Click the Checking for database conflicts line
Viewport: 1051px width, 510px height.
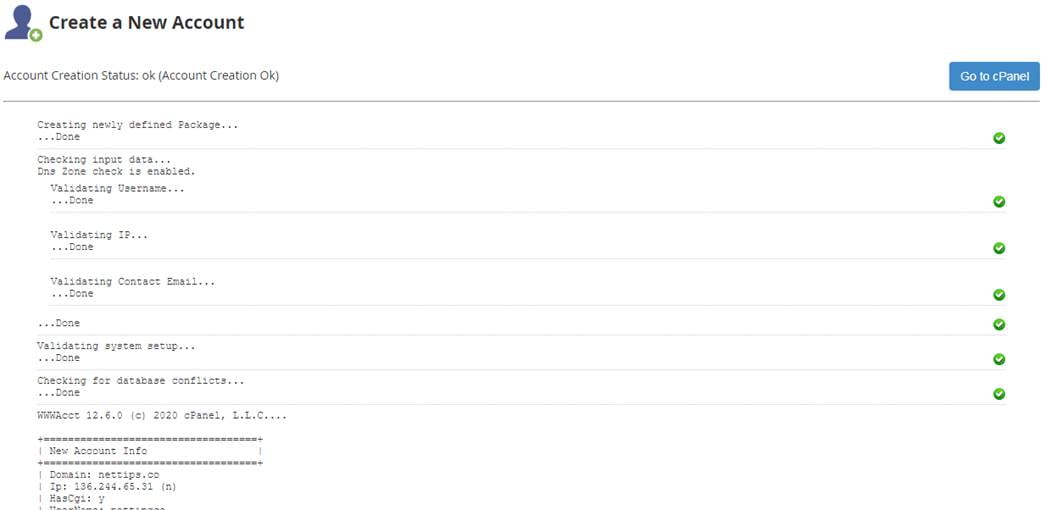(x=140, y=381)
